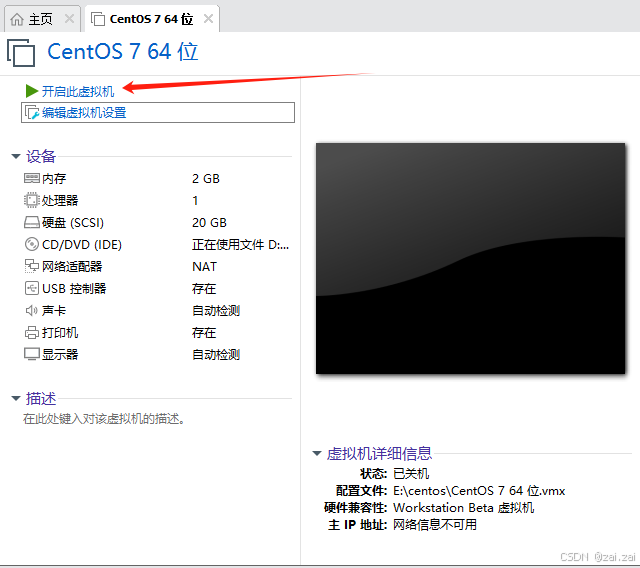Click the network adapter icon next to 网络适配器

32,266
